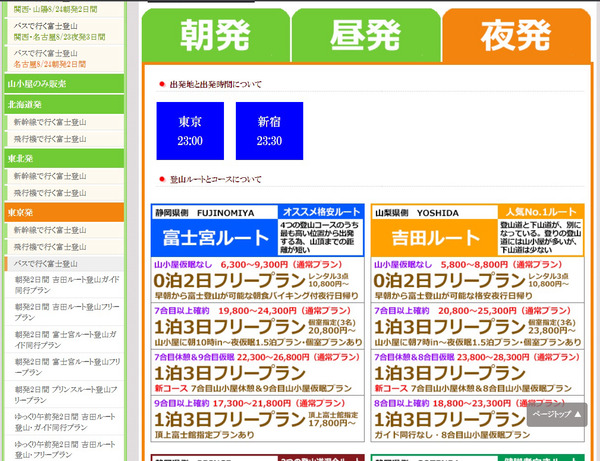This screenshot has height=461, width=600.
Task: Click the オススメ格安ルート label
Action: (321, 212)
